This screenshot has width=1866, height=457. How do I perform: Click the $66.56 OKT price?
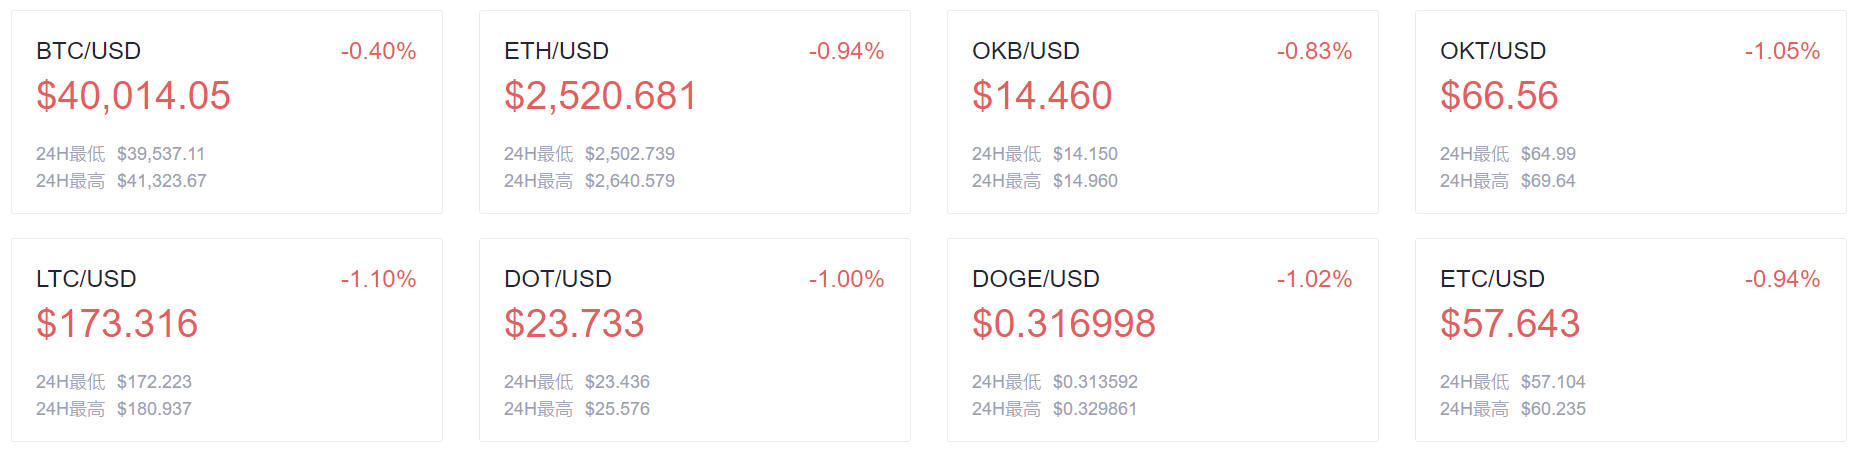click(1499, 96)
